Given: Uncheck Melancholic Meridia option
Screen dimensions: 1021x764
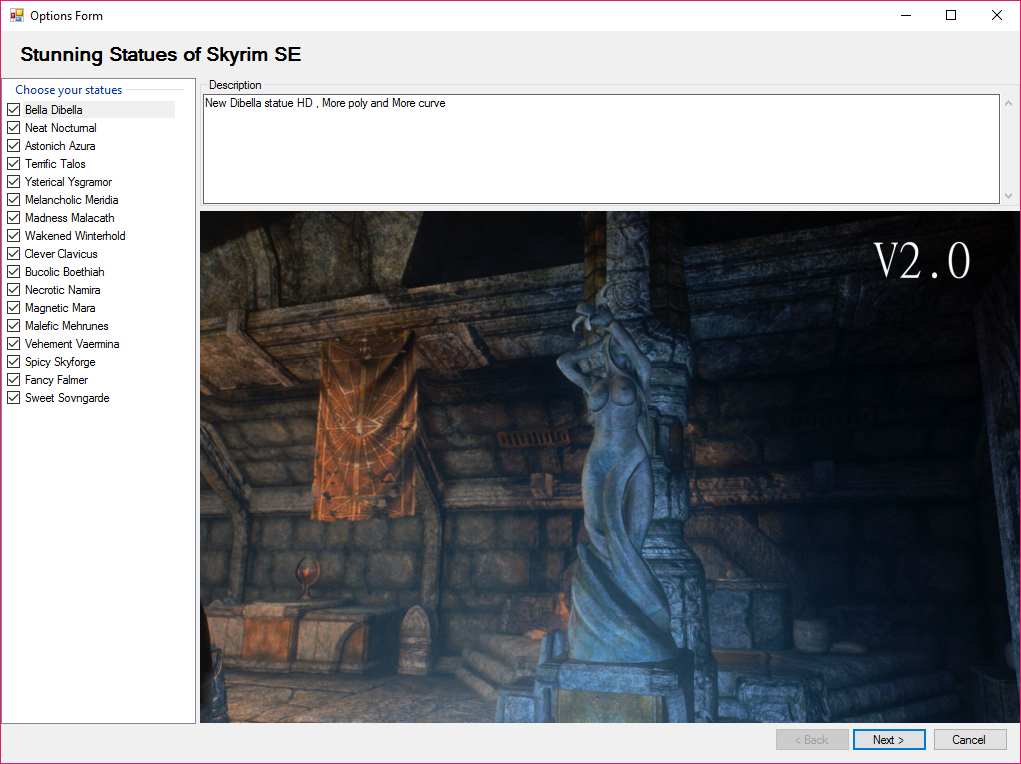Looking at the screenshot, I should 14,200.
